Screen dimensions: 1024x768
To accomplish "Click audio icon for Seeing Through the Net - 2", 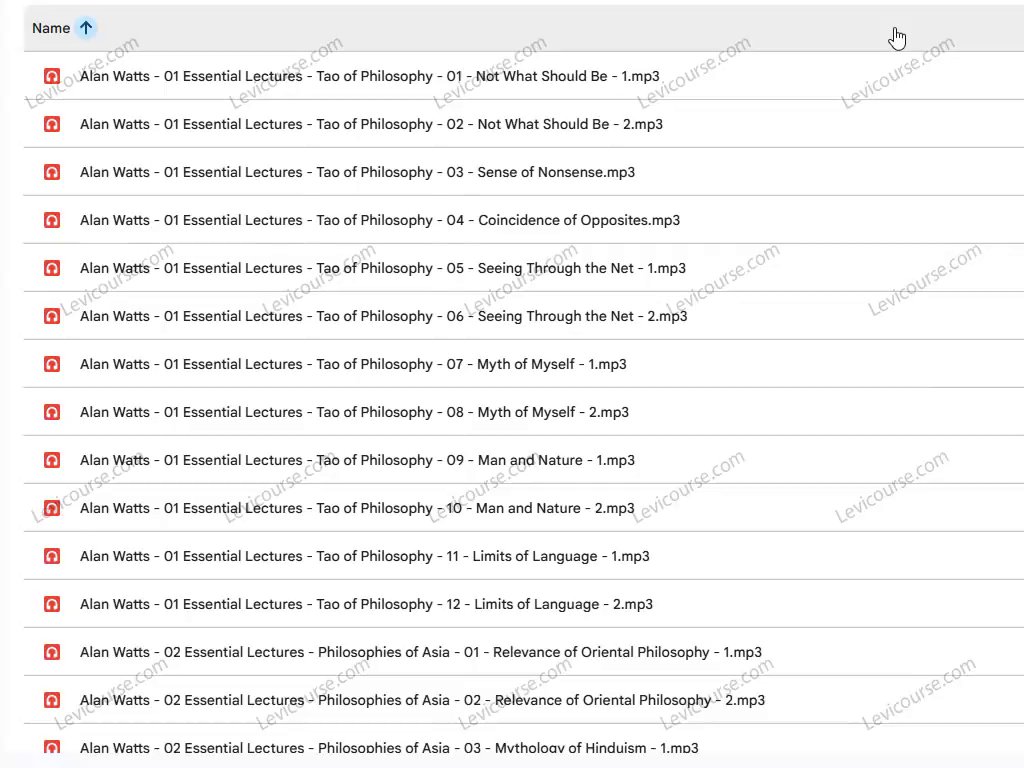I will 52,316.
